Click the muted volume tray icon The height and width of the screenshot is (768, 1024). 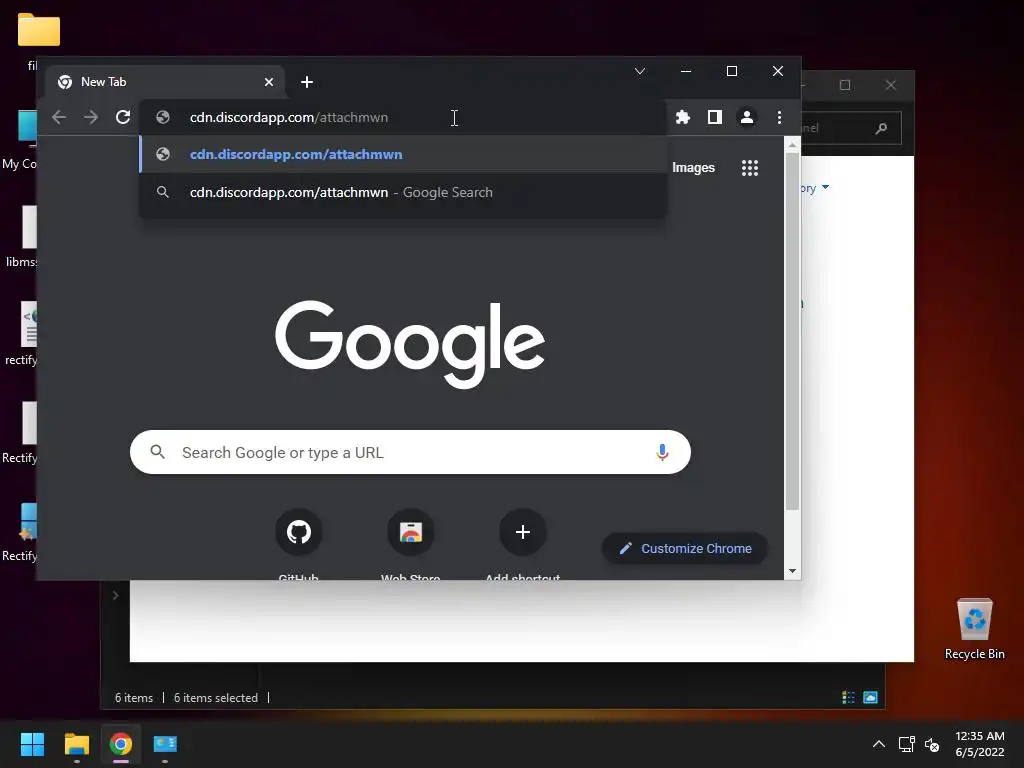click(932, 744)
